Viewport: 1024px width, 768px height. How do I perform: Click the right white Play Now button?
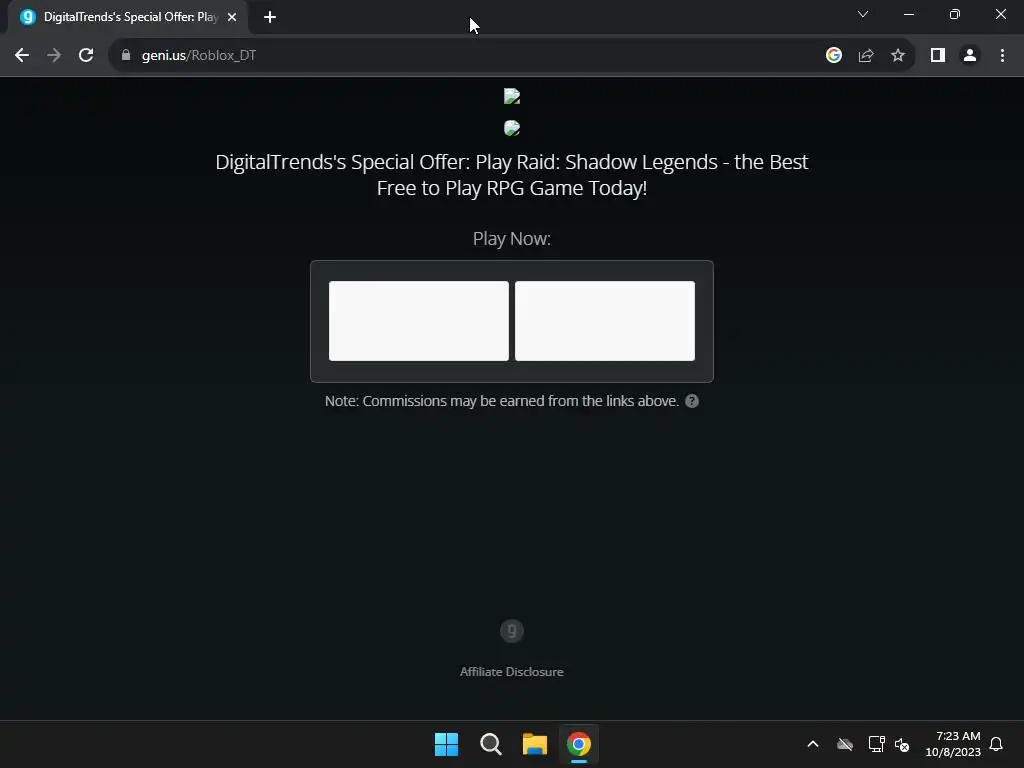[x=605, y=321]
